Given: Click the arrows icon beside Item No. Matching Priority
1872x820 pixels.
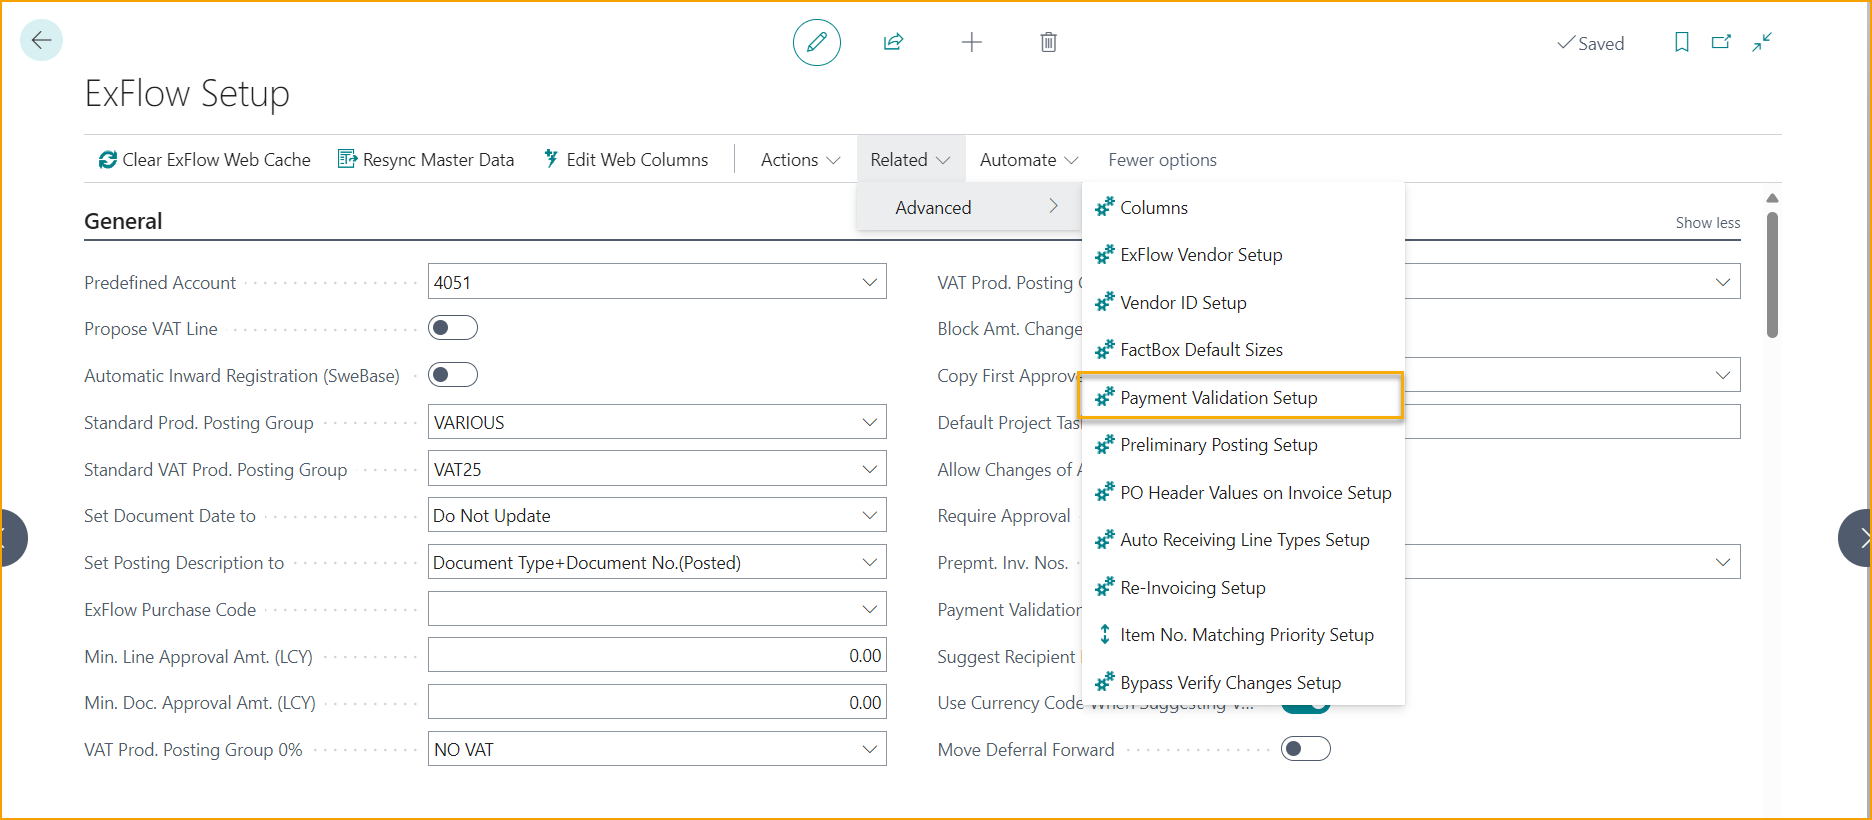Looking at the screenshot, I should tap(1104, 634).
